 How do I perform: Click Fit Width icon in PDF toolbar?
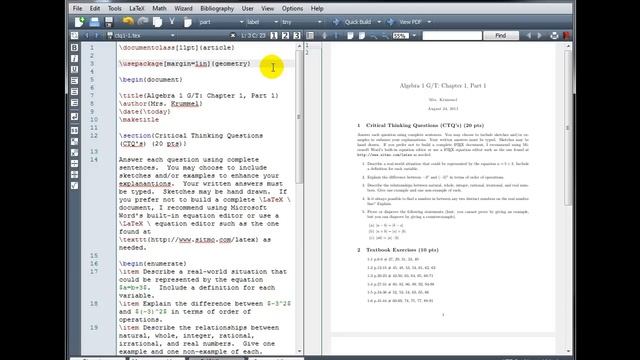tap(350, 36)
